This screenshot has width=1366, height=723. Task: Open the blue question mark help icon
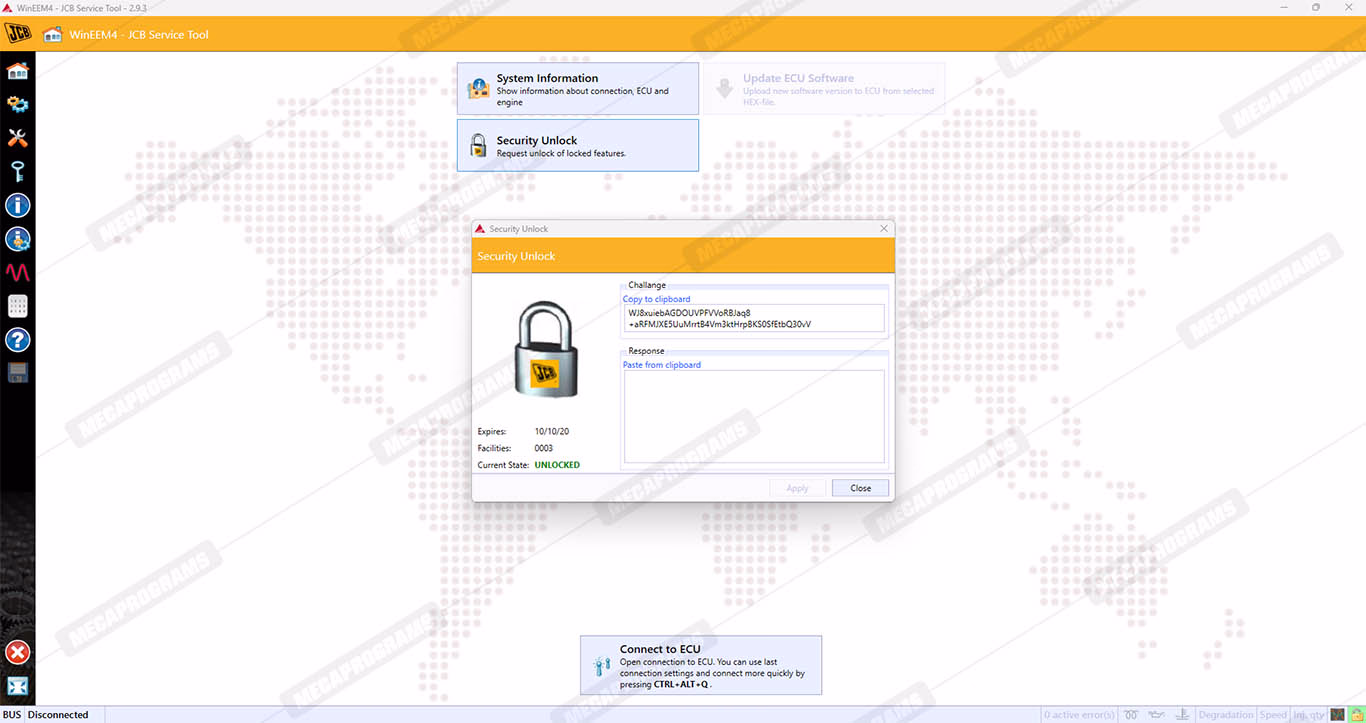pyautogui.click(x=17, y=340)
